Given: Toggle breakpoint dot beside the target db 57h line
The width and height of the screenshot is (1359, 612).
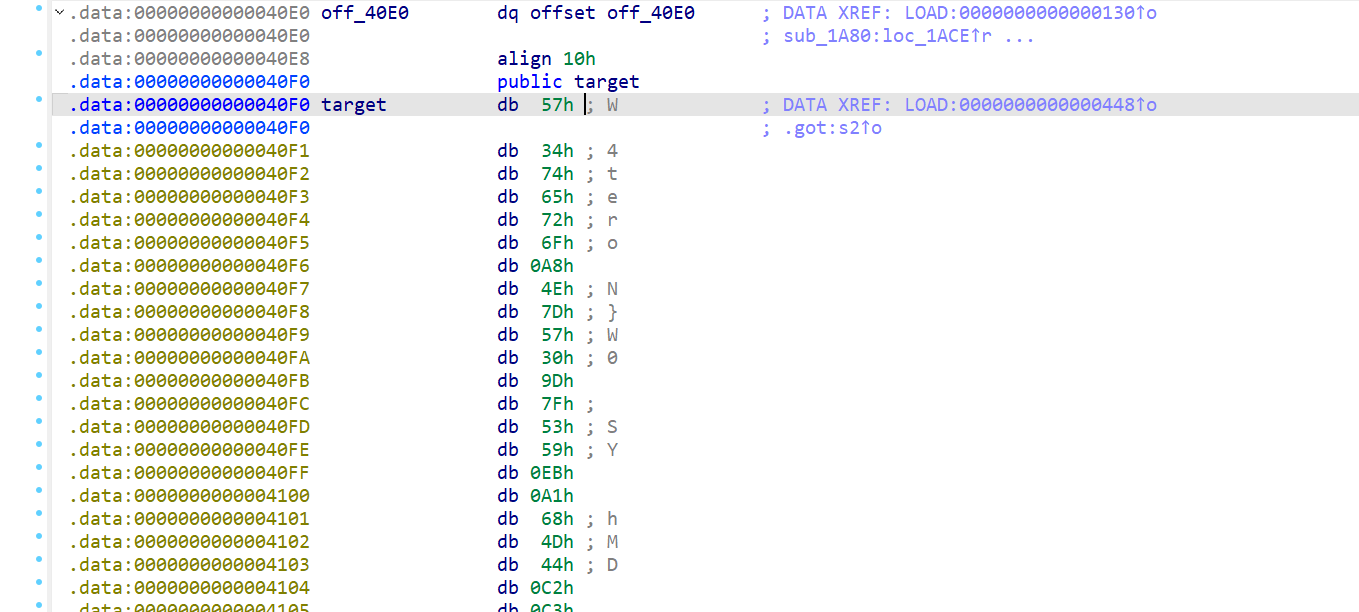Looking at the screenshot, I should tap(39, 100).
